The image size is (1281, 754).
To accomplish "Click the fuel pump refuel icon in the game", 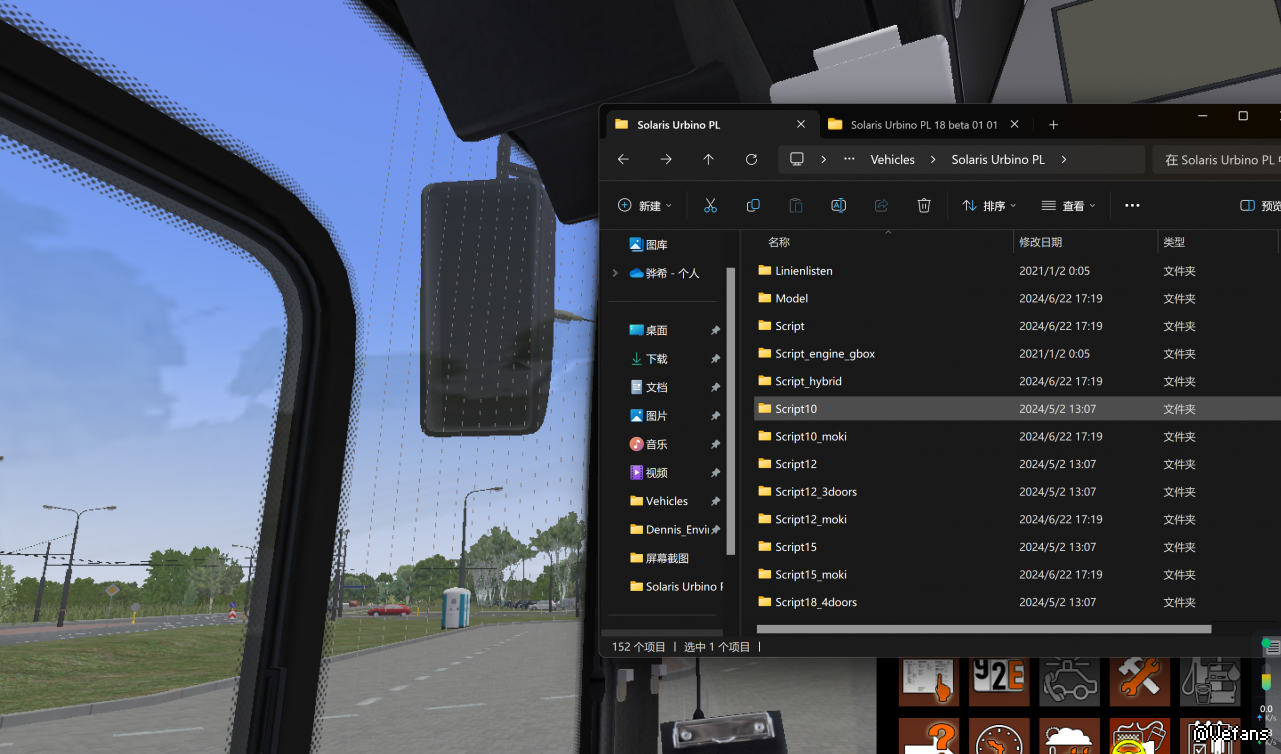I will (1210, 681).
